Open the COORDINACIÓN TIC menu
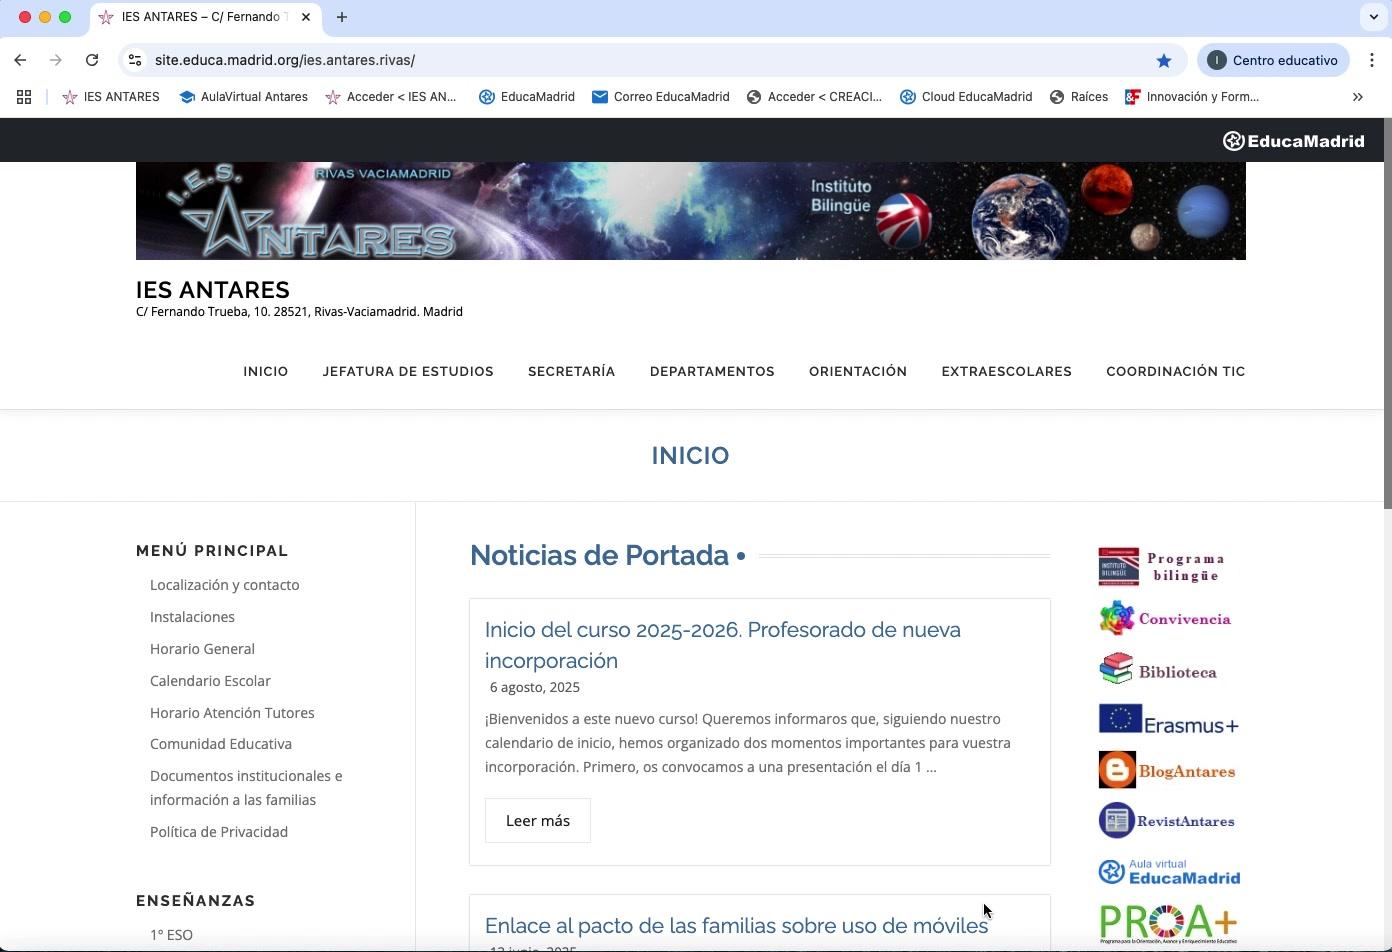 click(1176, 371)
